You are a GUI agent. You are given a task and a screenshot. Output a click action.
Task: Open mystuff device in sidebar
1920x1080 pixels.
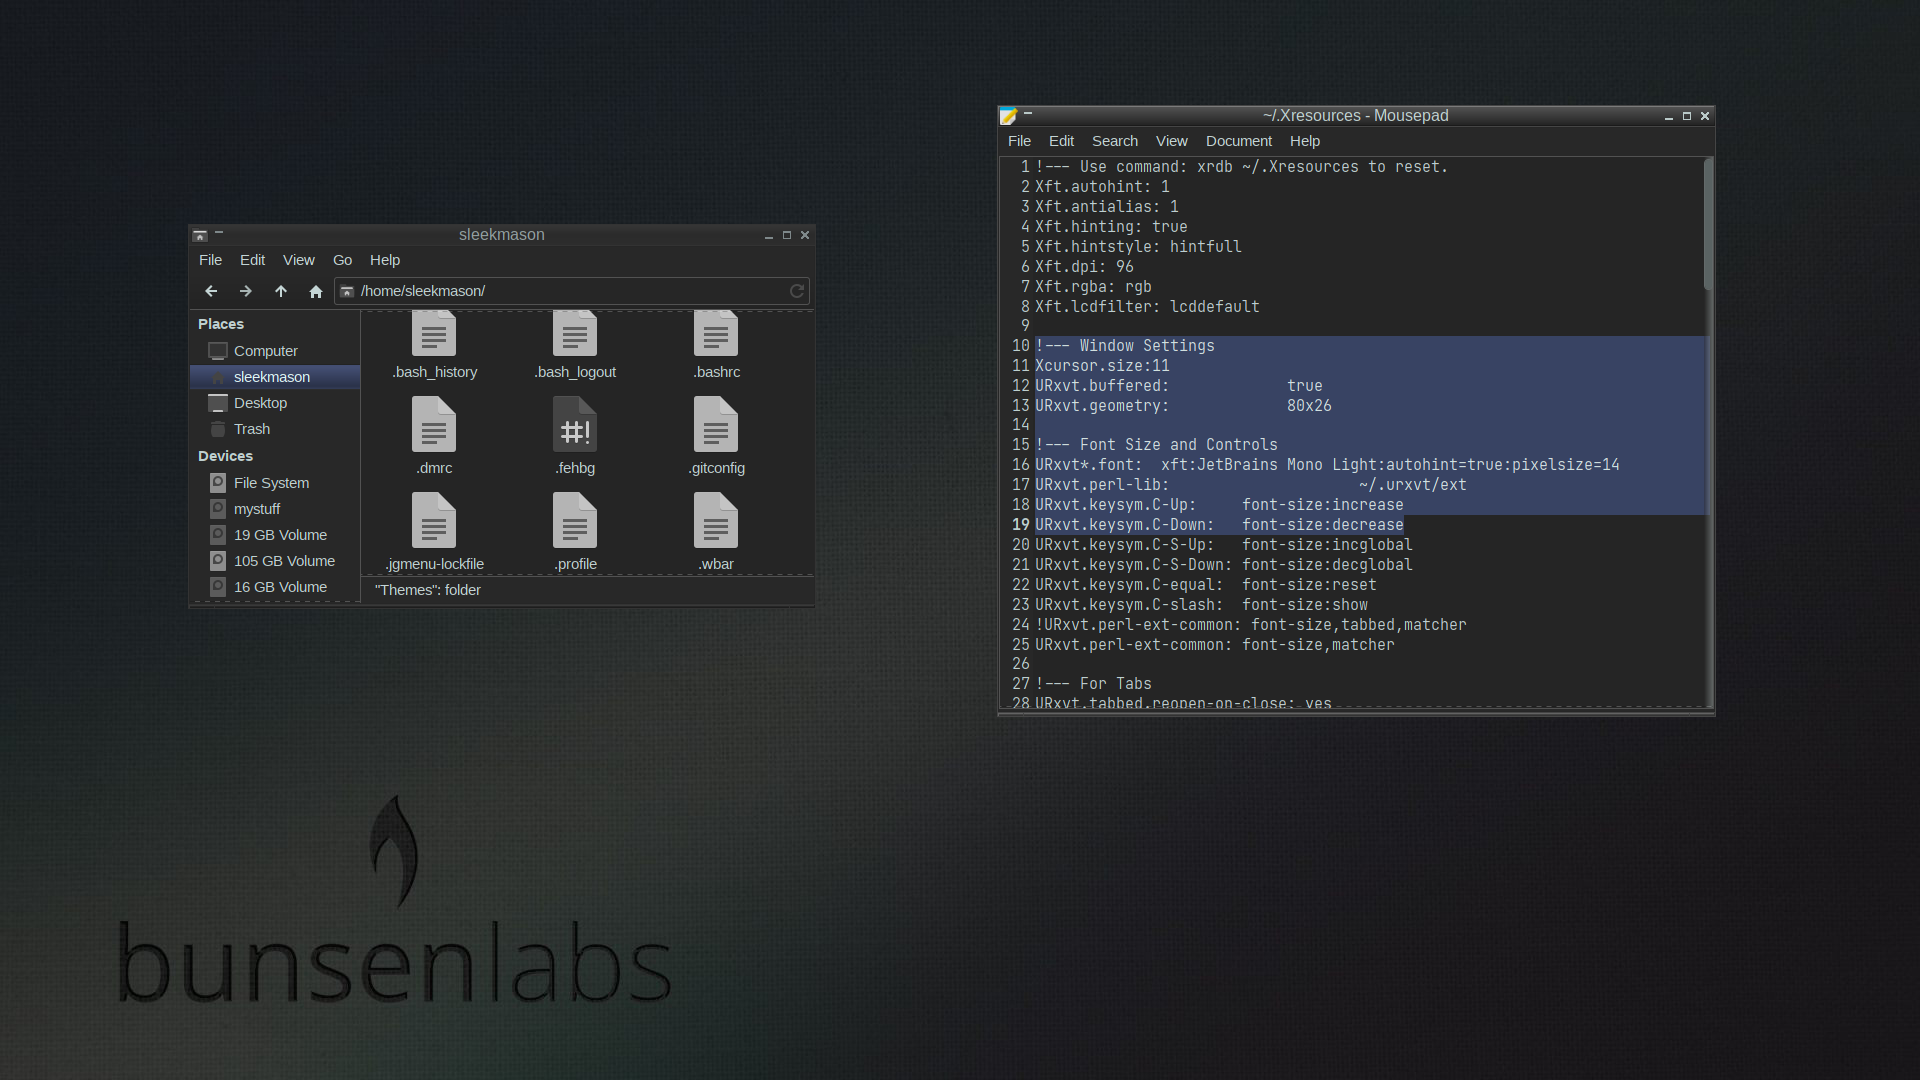[275, 509]
